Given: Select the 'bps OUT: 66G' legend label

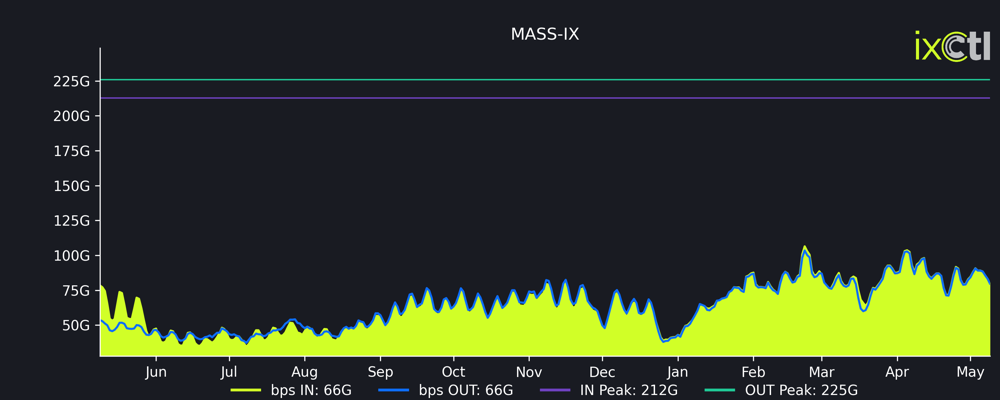Looking at the screenshot, I should tap(466, 390).
